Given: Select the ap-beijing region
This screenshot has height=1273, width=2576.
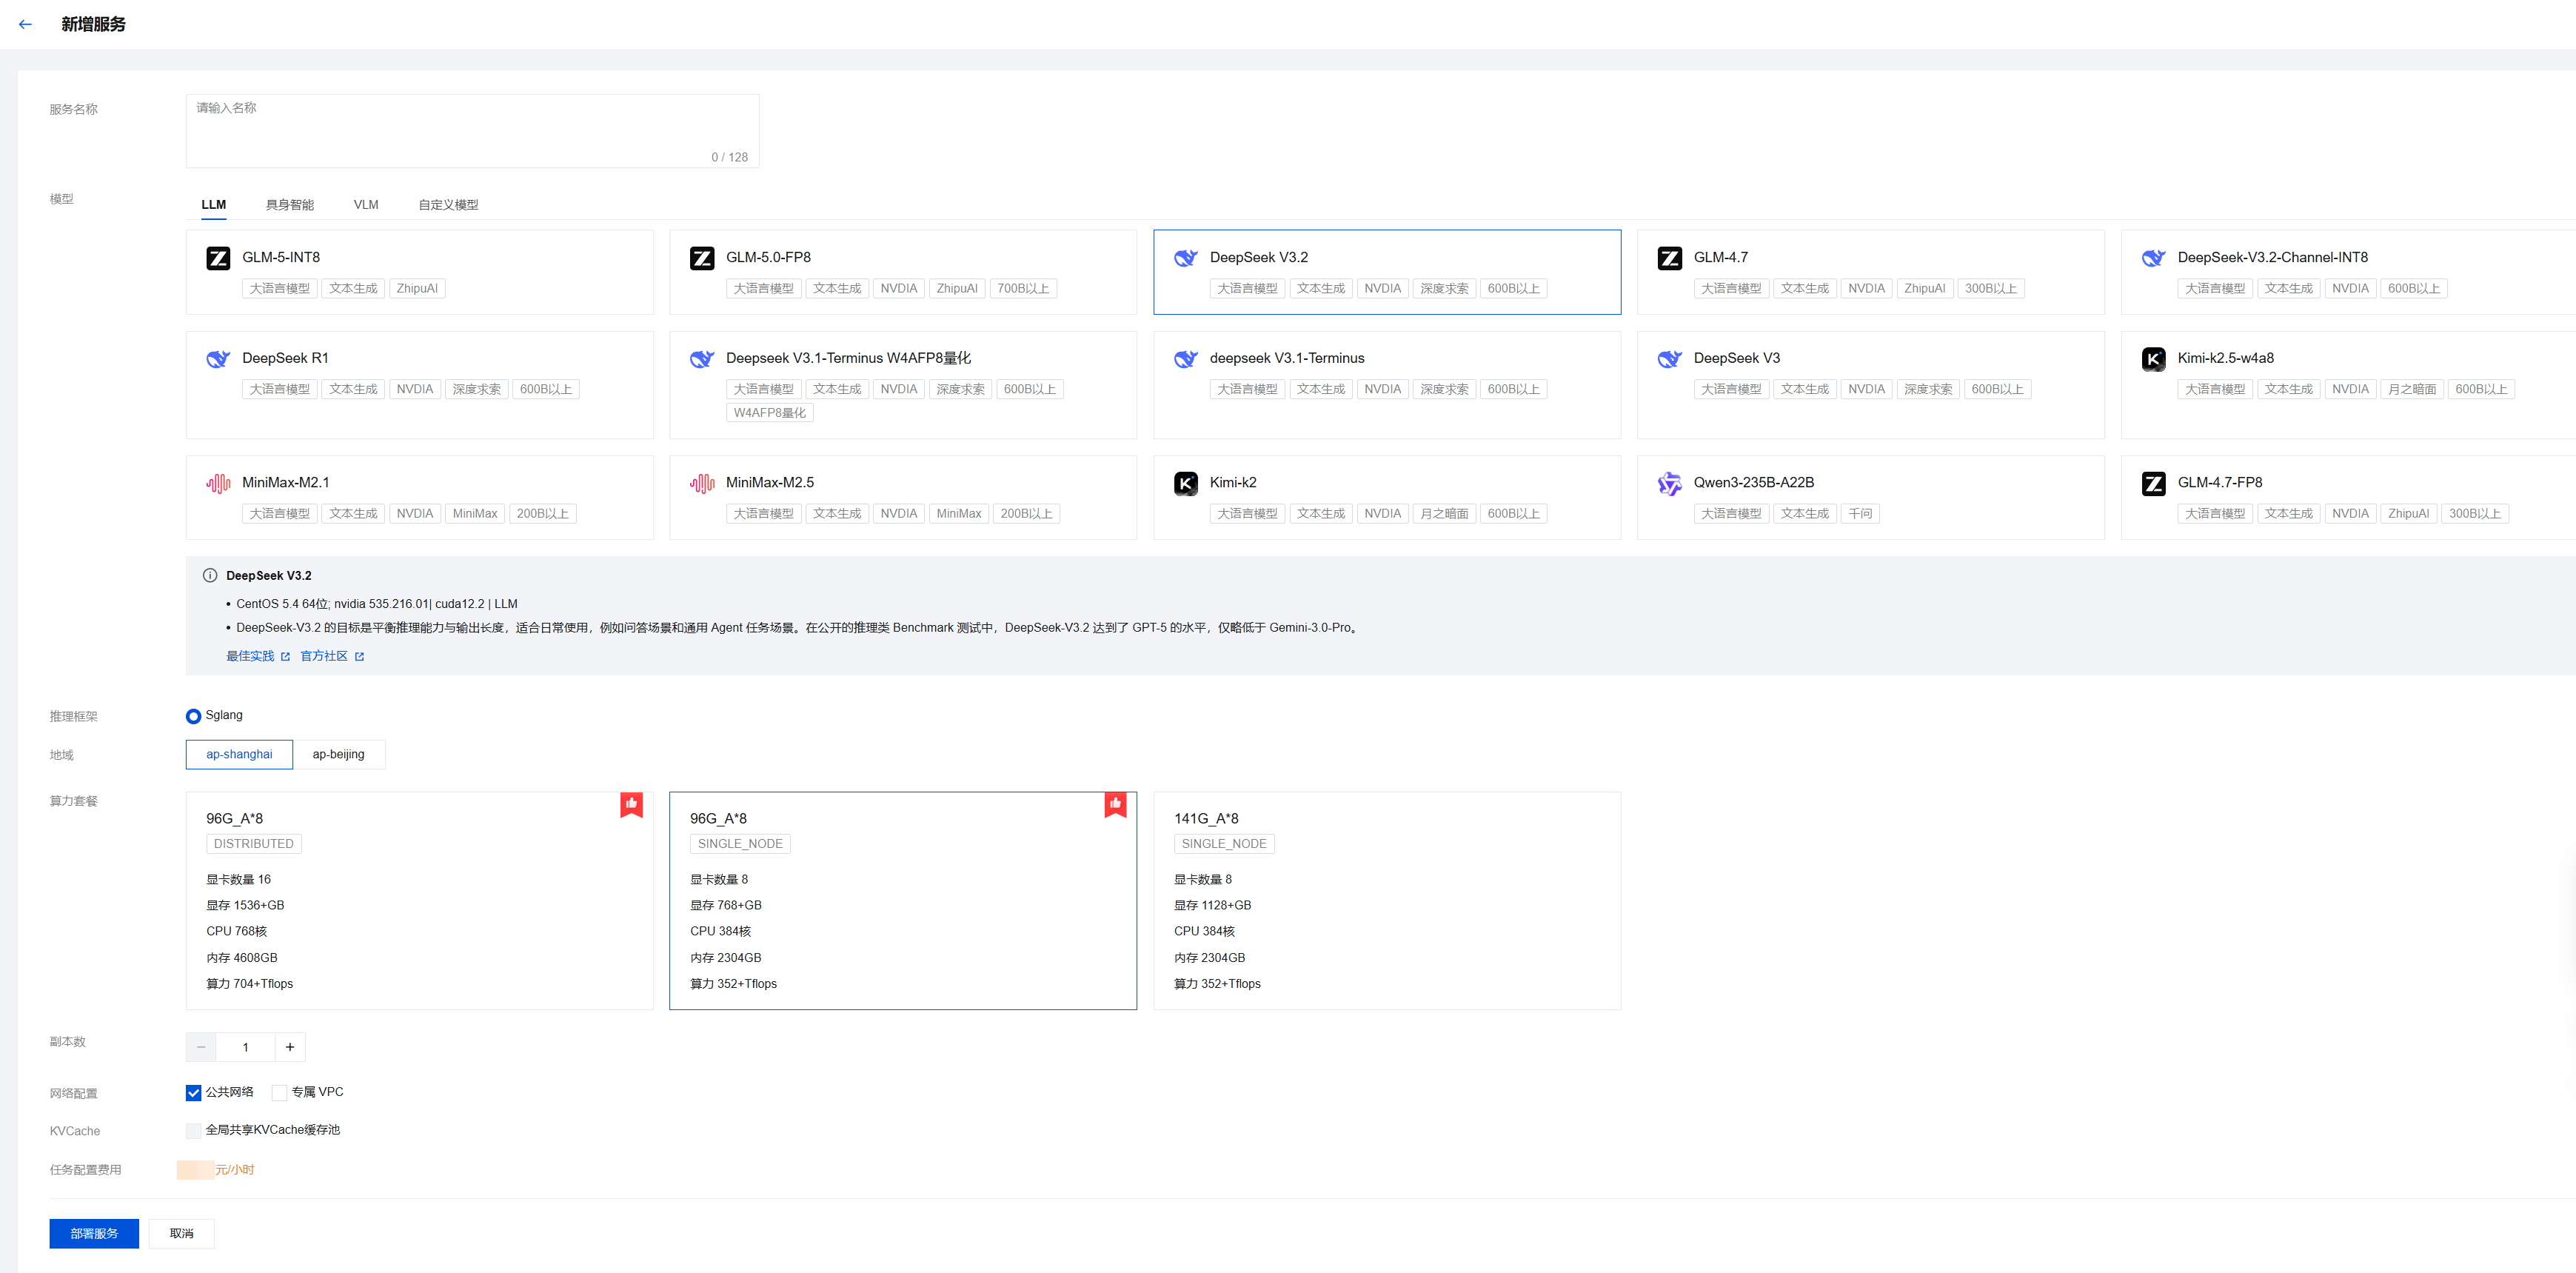Looking at the screenshot, I should coord(338,754).
